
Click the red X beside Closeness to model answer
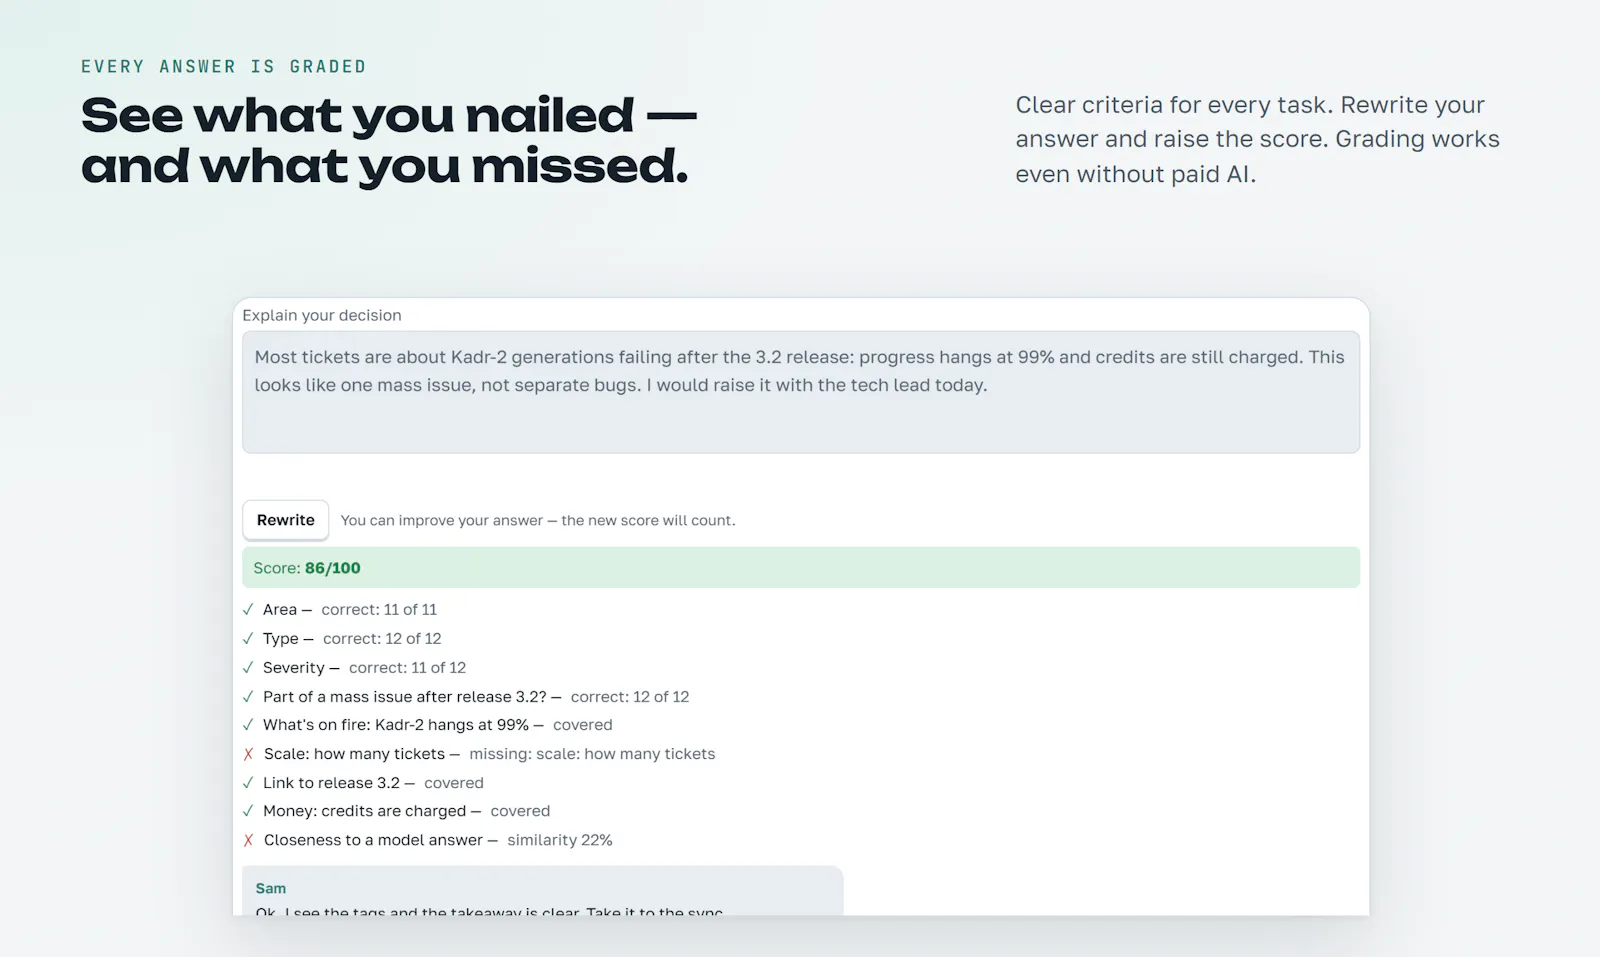tap(248, 840)
